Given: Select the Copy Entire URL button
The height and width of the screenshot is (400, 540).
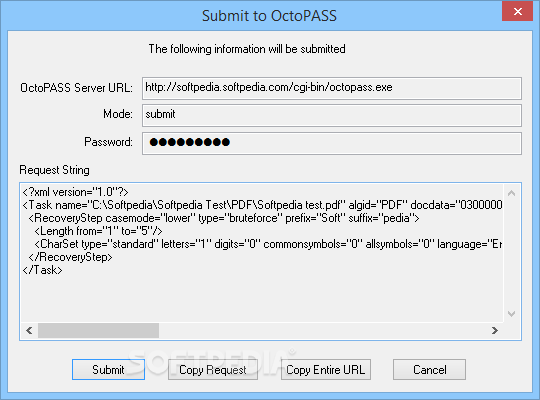Looking at the screenshot, I should [326, 370].
